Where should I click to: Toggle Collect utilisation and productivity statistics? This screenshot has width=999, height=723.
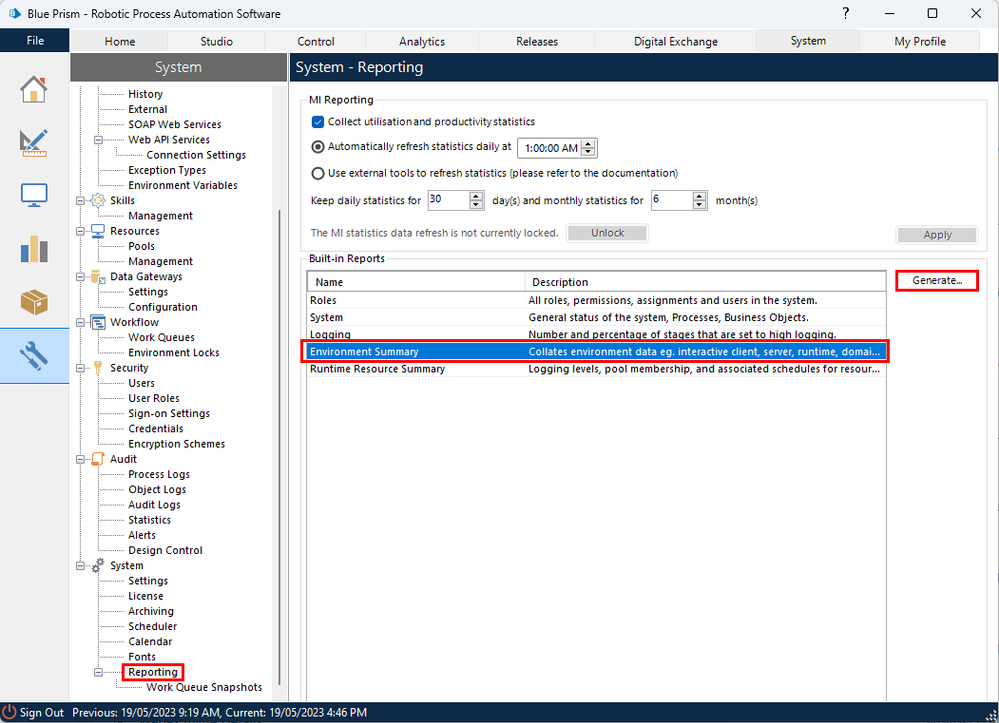pos(317,122)
